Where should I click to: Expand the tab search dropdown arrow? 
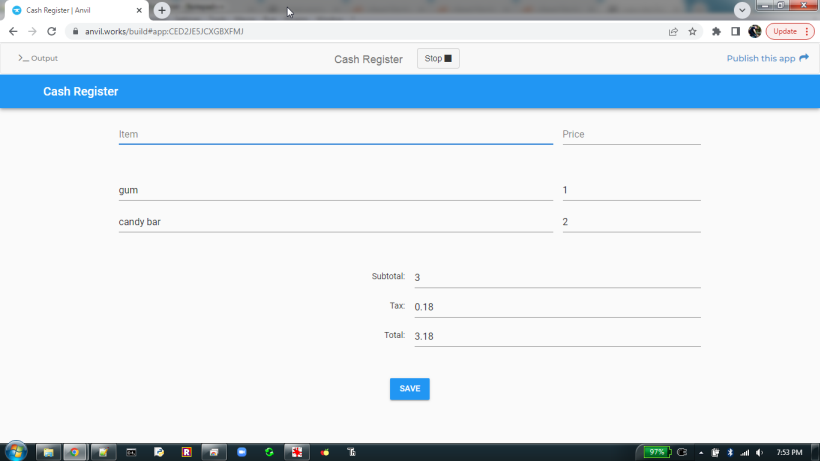pos(742,10)
